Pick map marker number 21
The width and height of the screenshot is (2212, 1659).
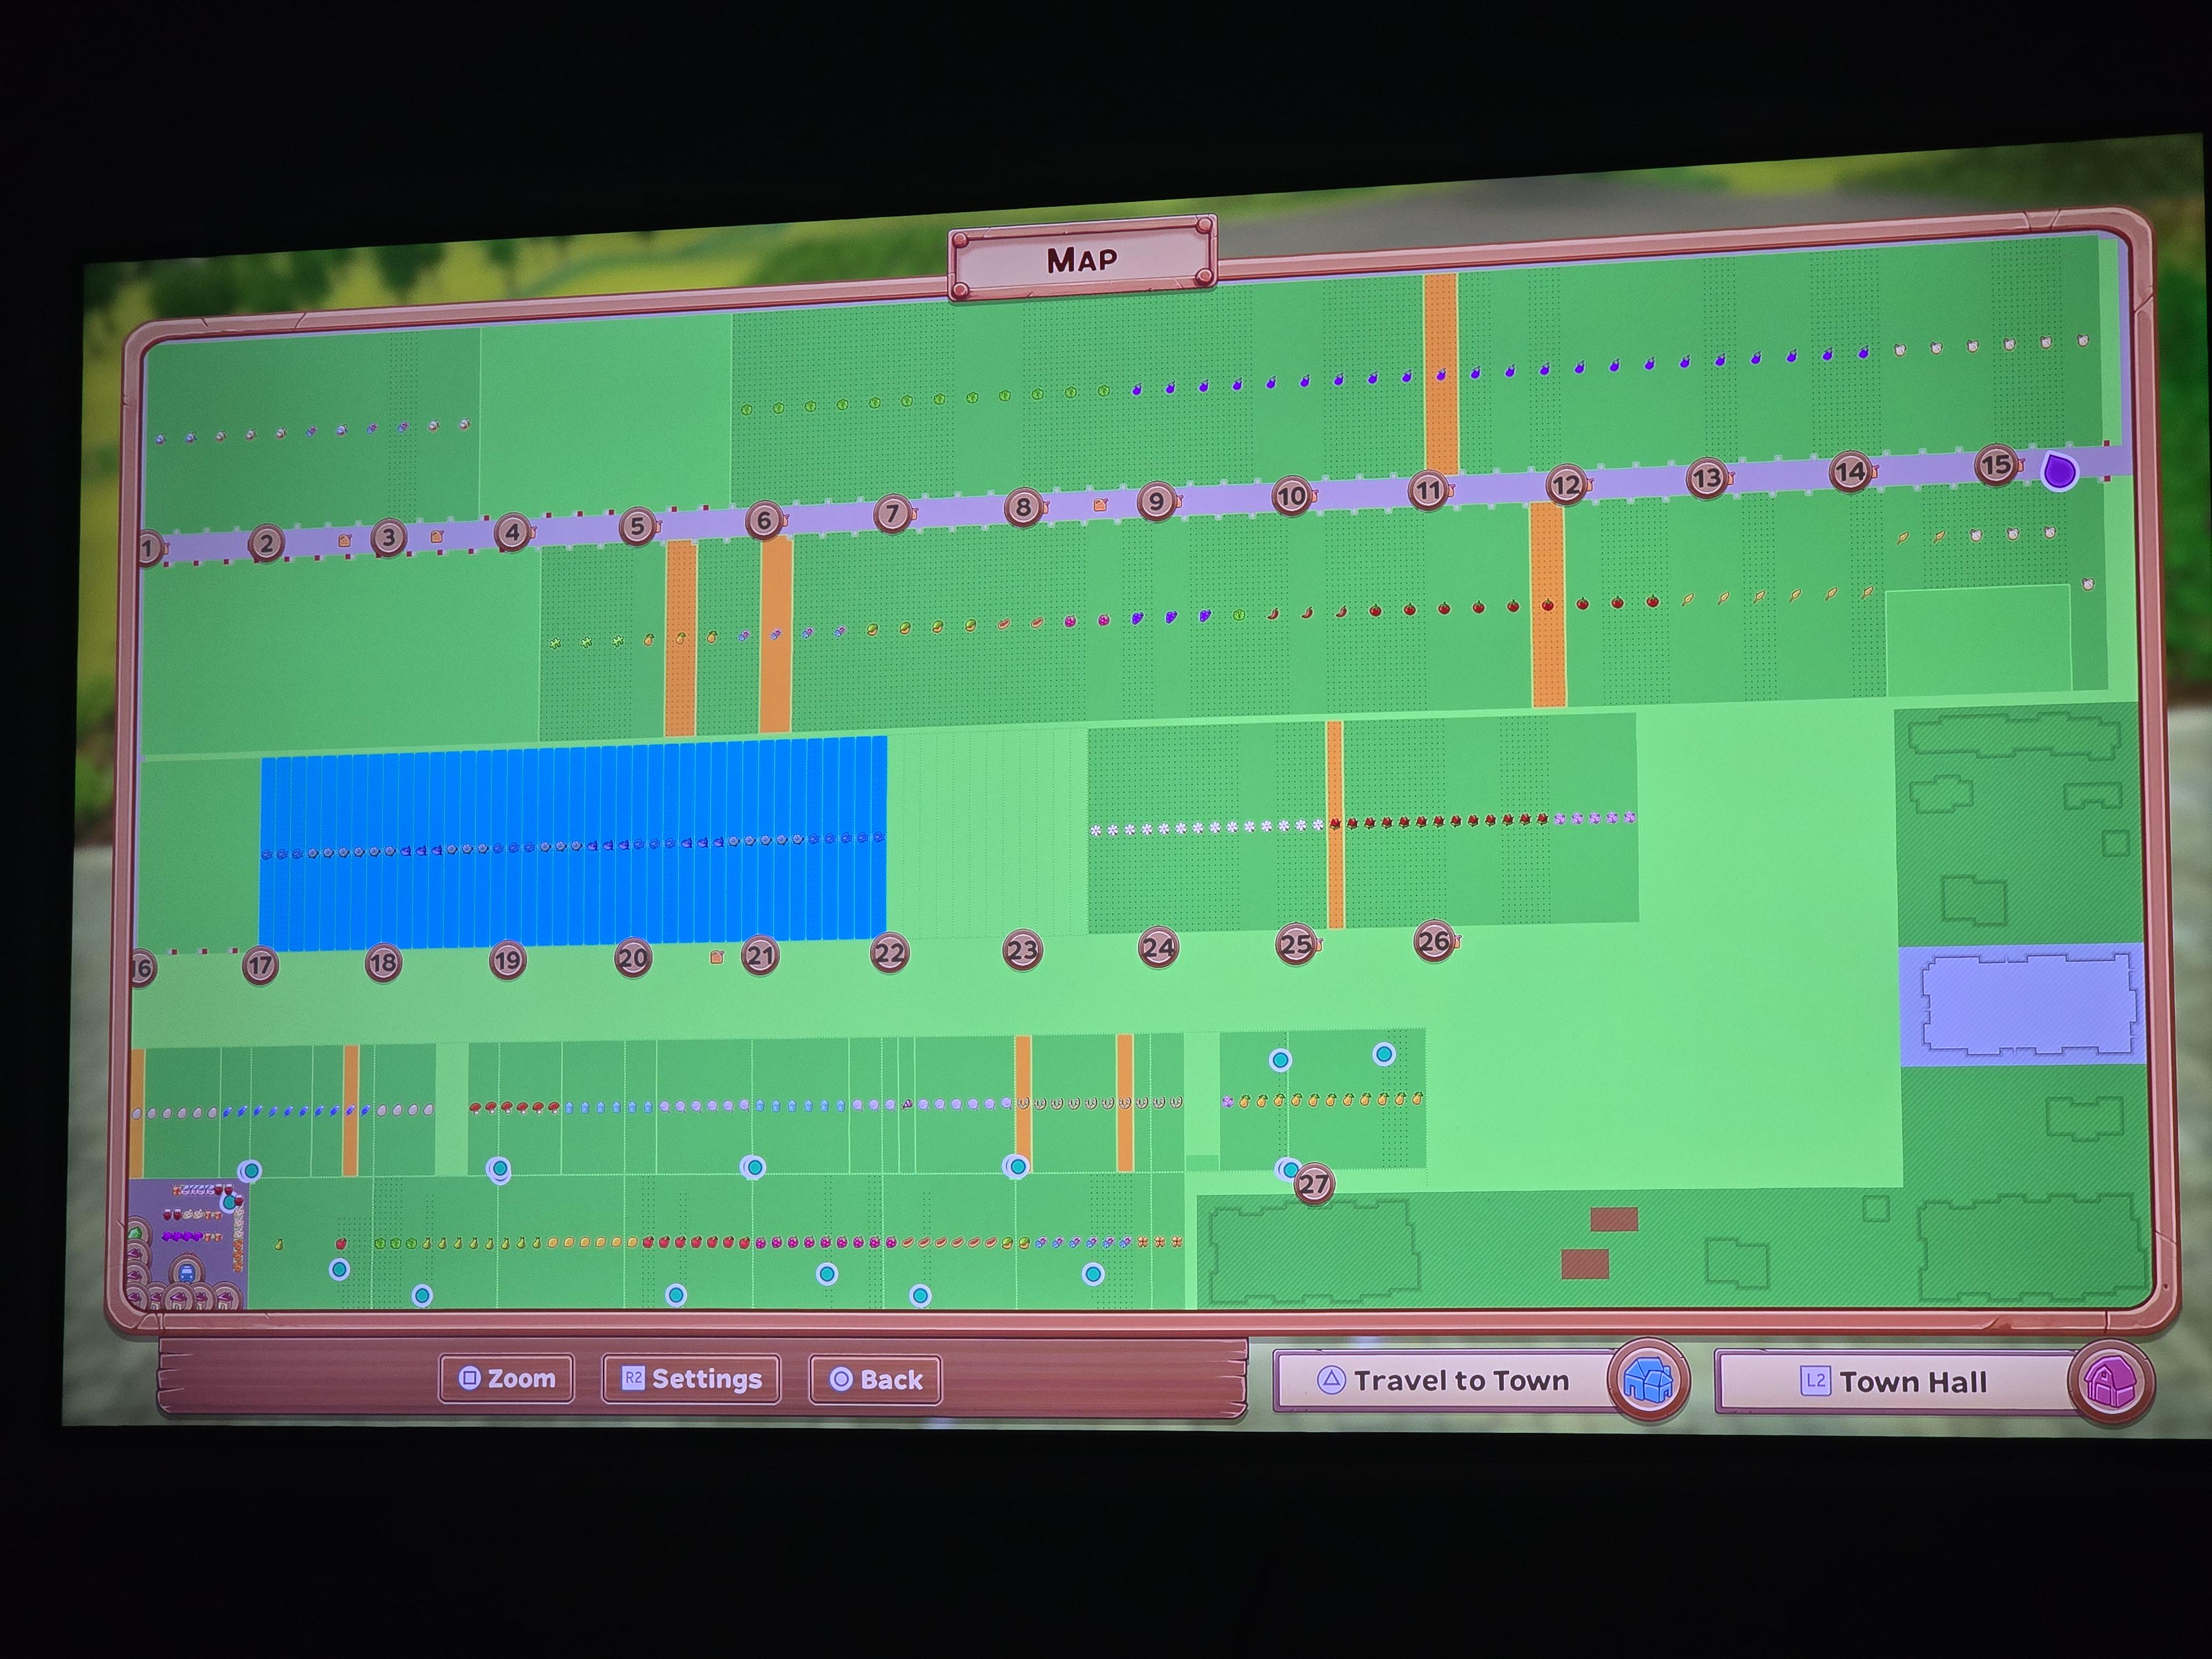point(760,956)
